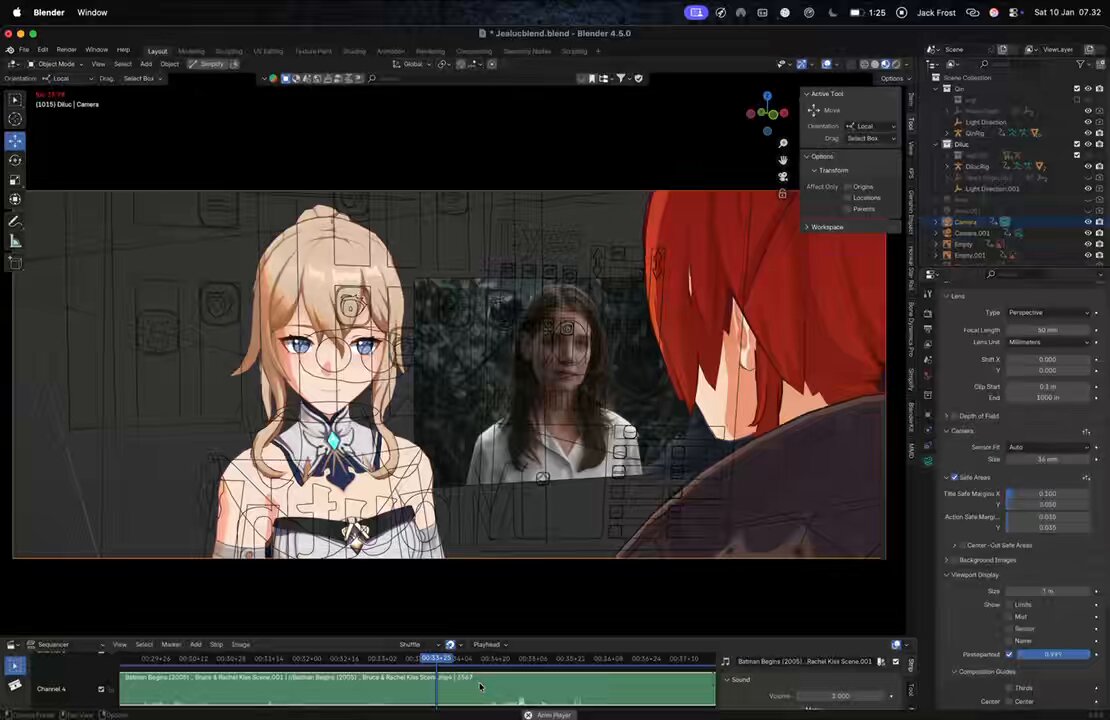Select the Annotate tool in left toolbar
The width and height of the screenshot is (1110, 720).
pyautogui.click(x=15, y=222)
